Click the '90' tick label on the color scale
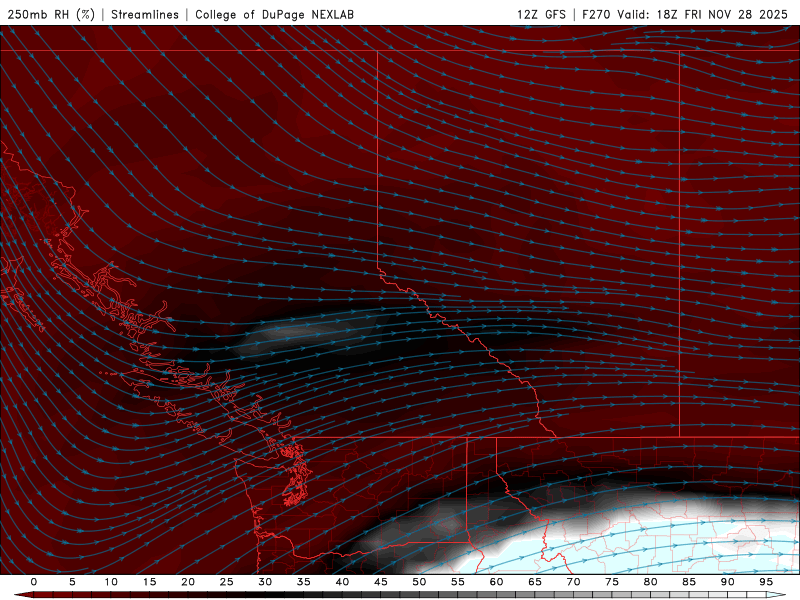800x600 pixels. [728, 582]
